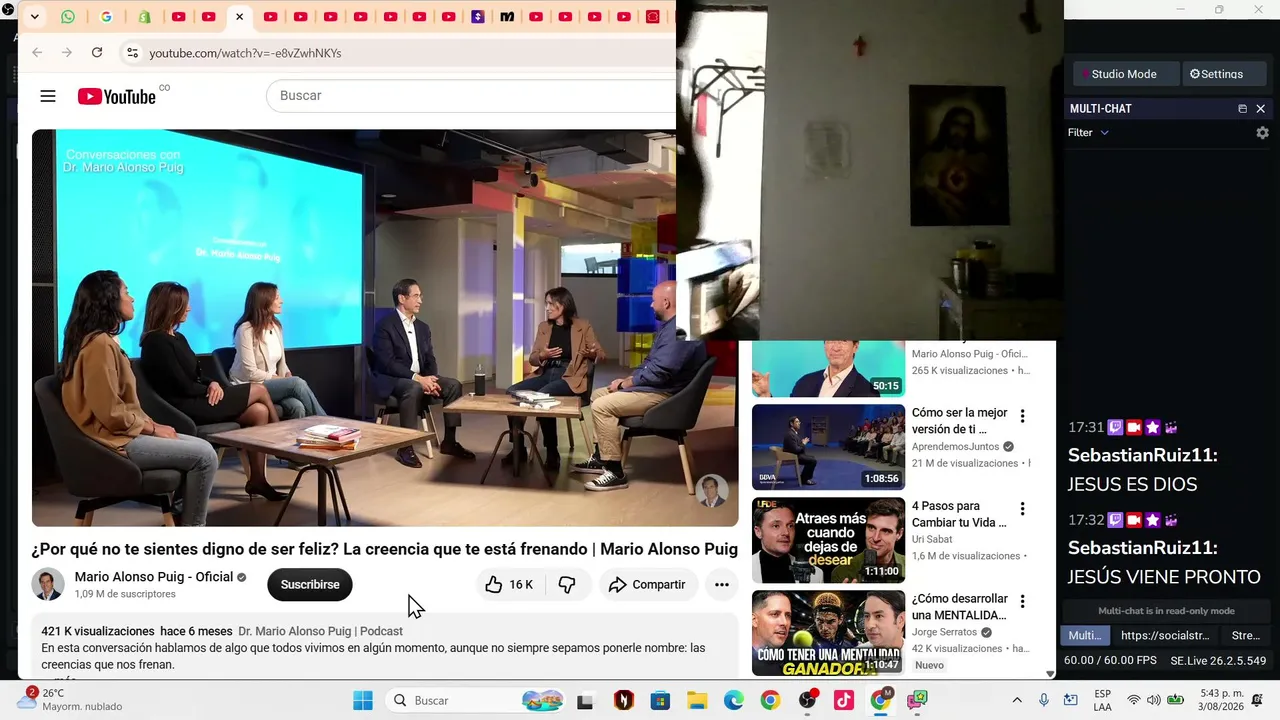Click the 'JESÚS VIENE PRONTO' chat message
The image size is (1280, 720).
tap(1163, 577)
